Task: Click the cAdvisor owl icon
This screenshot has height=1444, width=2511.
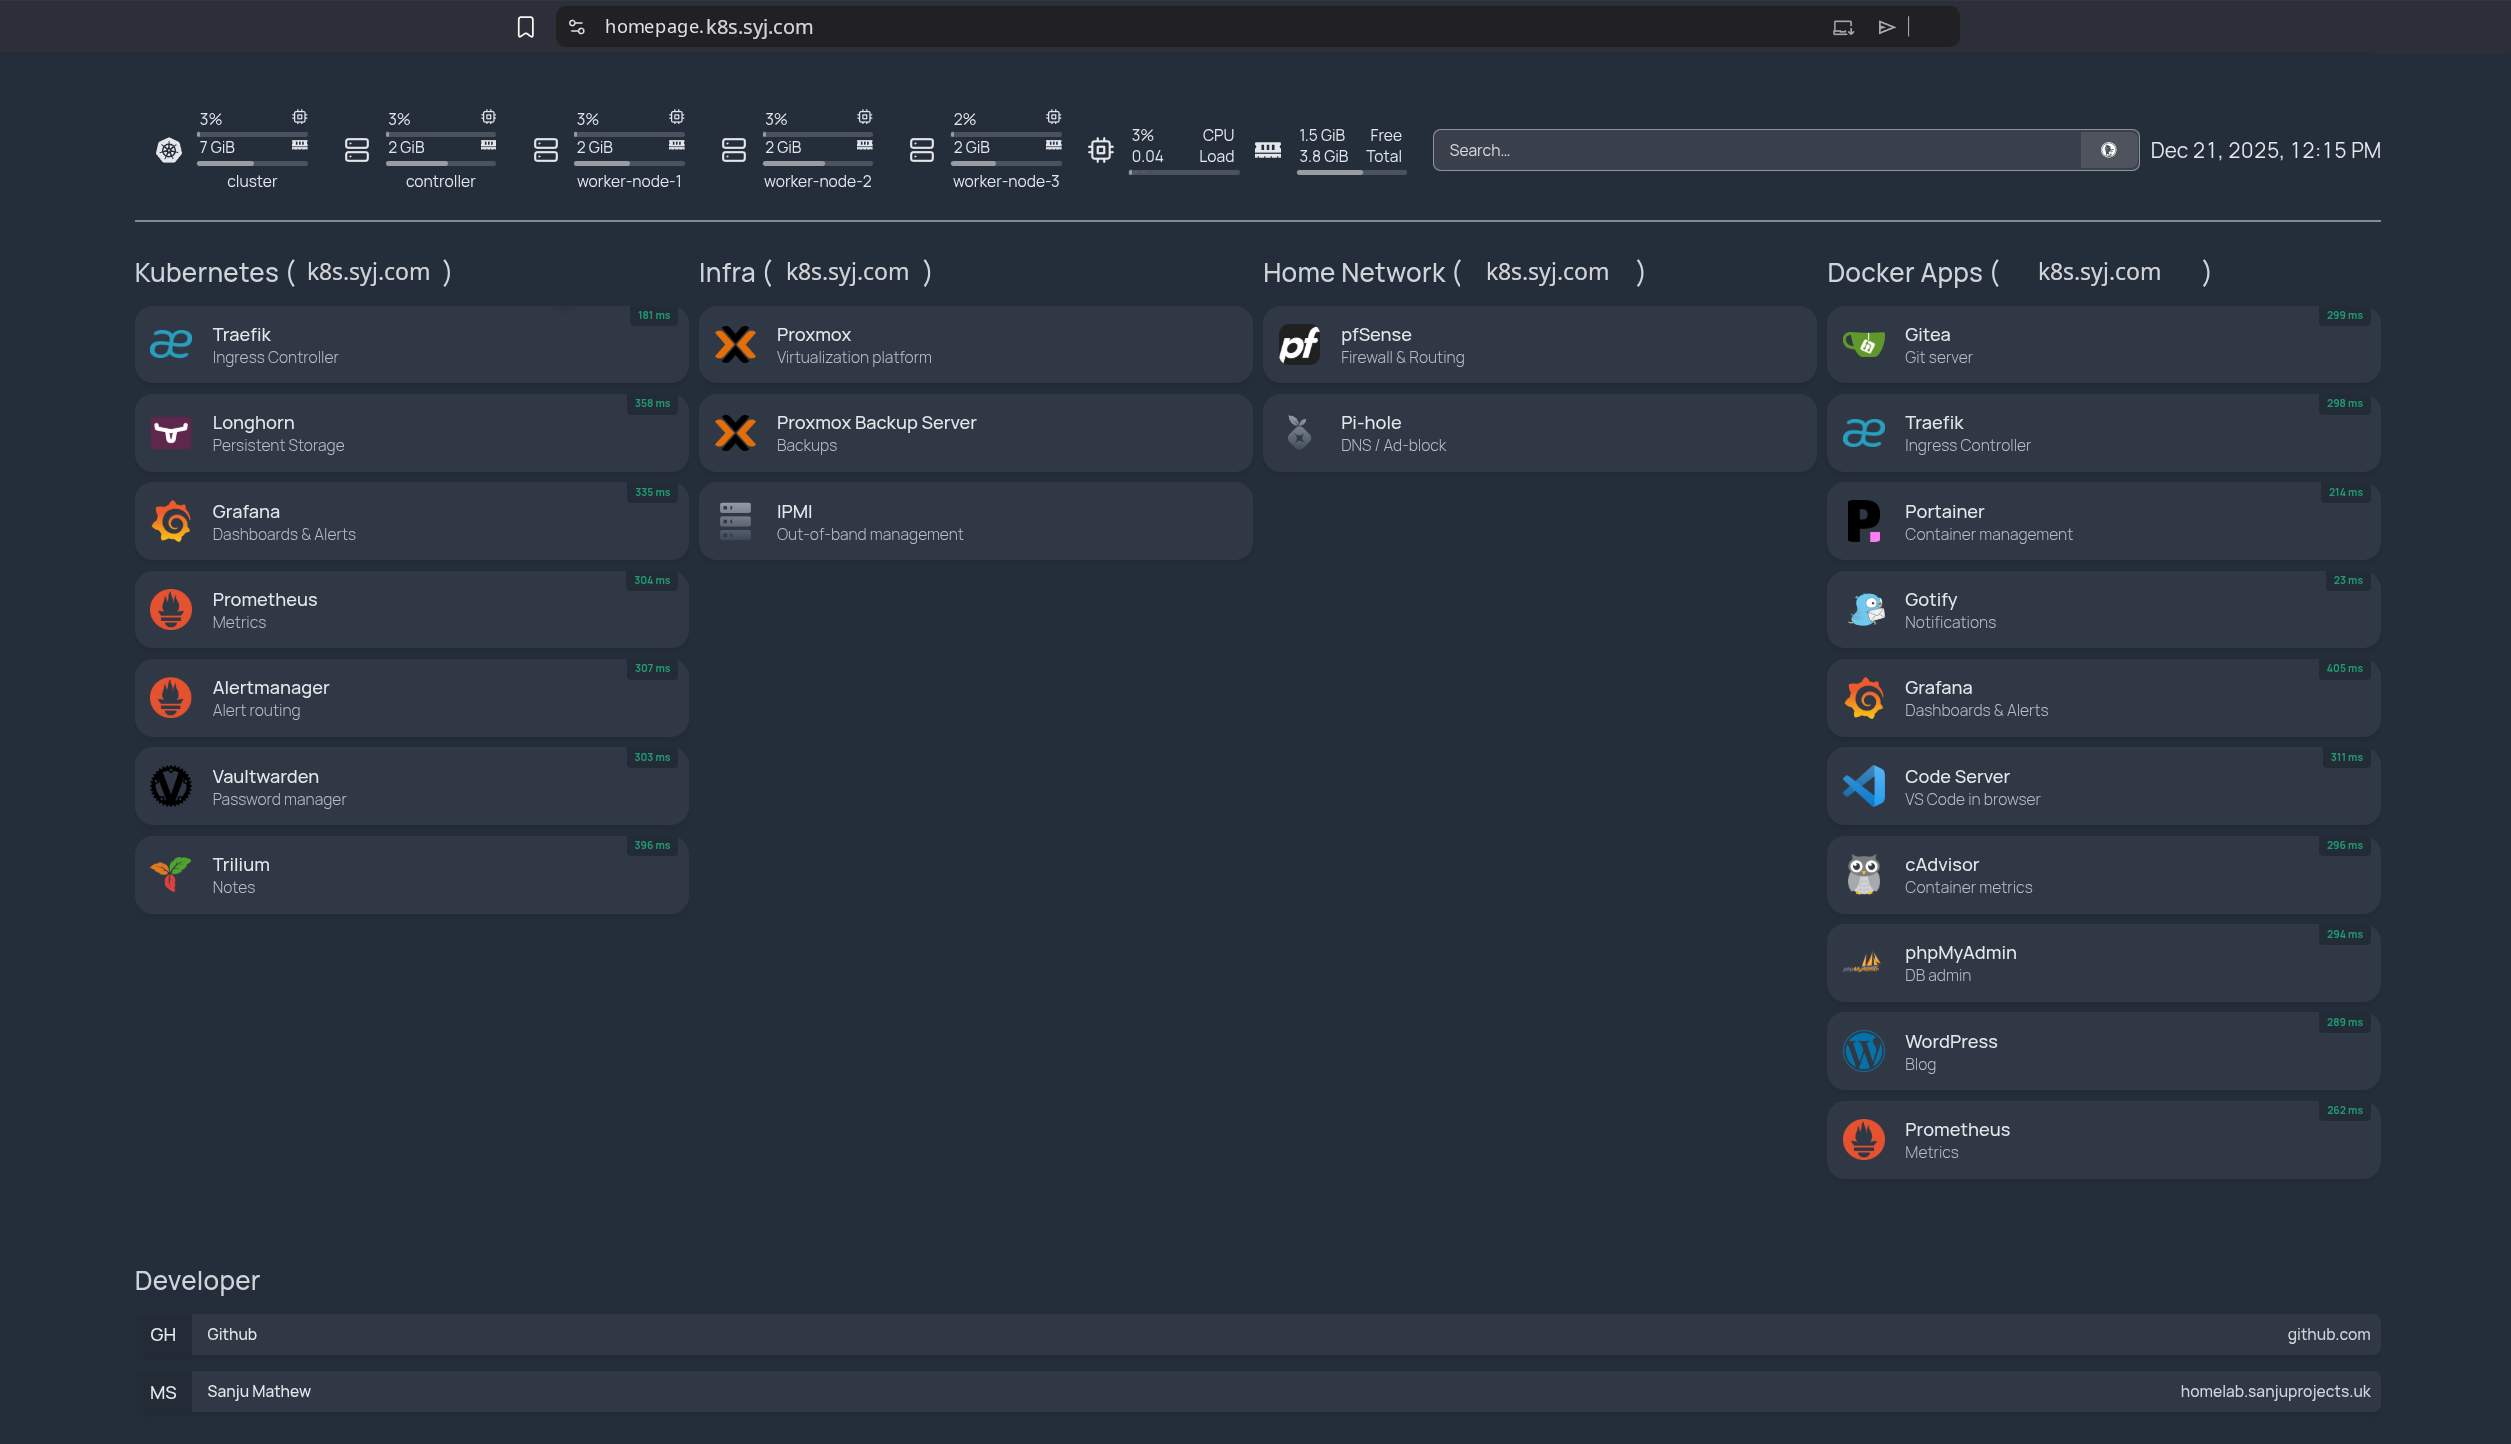Action: click(1863, 875)
